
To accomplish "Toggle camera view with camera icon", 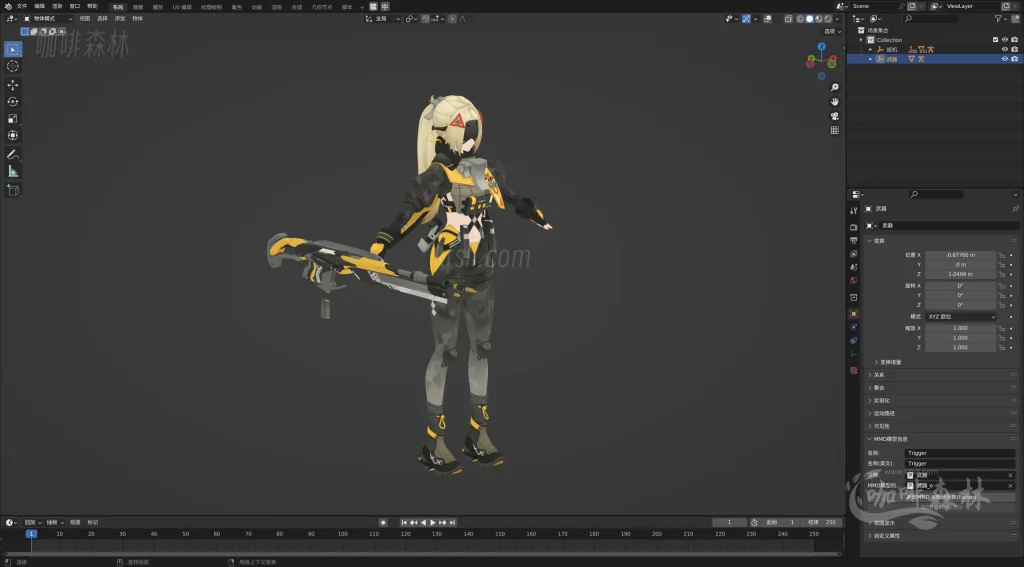I will (x=835, y=116).
